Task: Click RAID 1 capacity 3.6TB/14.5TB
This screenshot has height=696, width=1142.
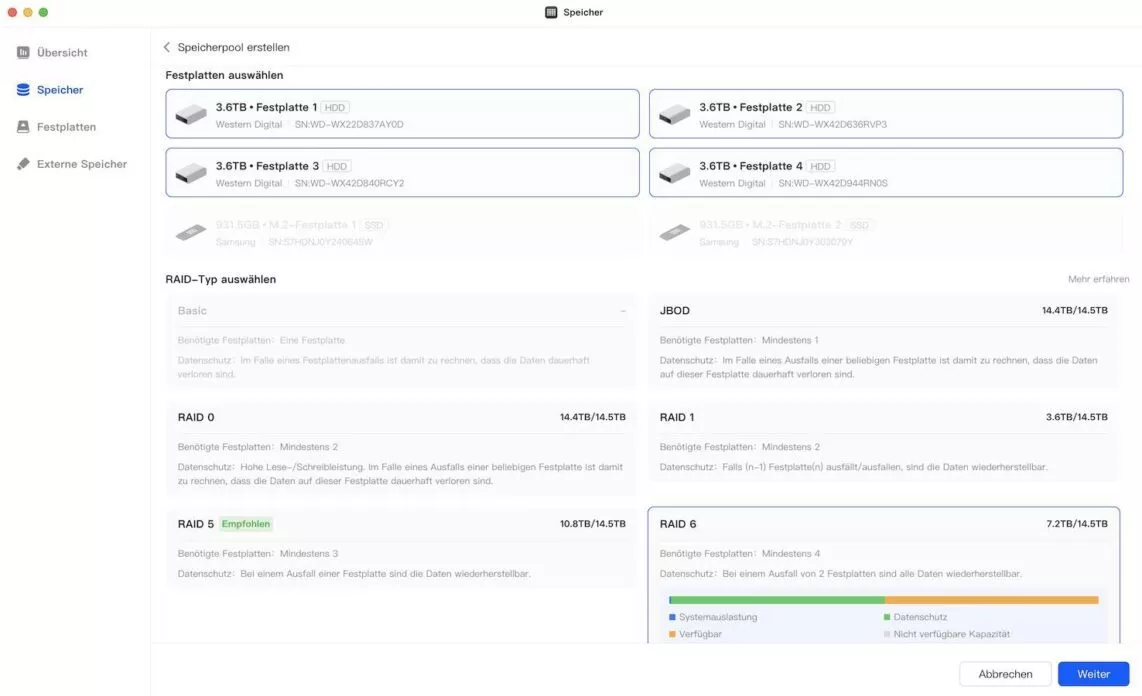Action: 1076,417
